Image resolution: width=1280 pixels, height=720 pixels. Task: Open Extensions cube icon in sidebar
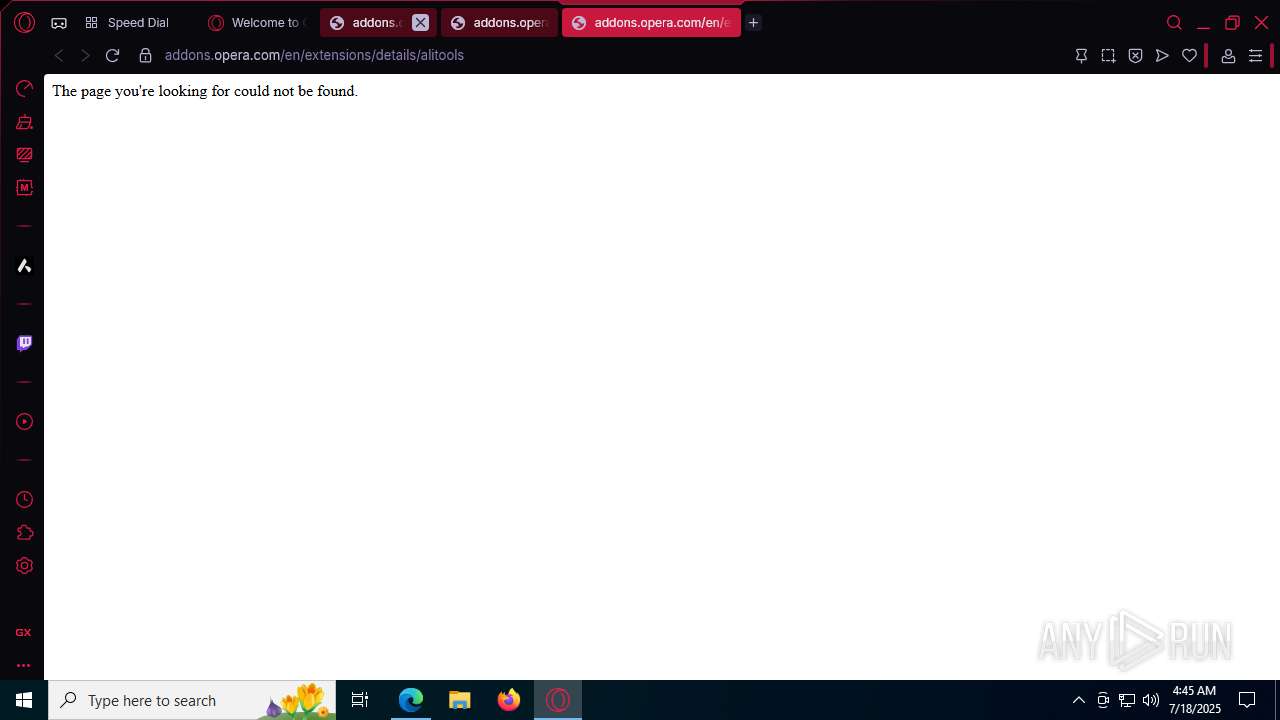click(24, 532)
